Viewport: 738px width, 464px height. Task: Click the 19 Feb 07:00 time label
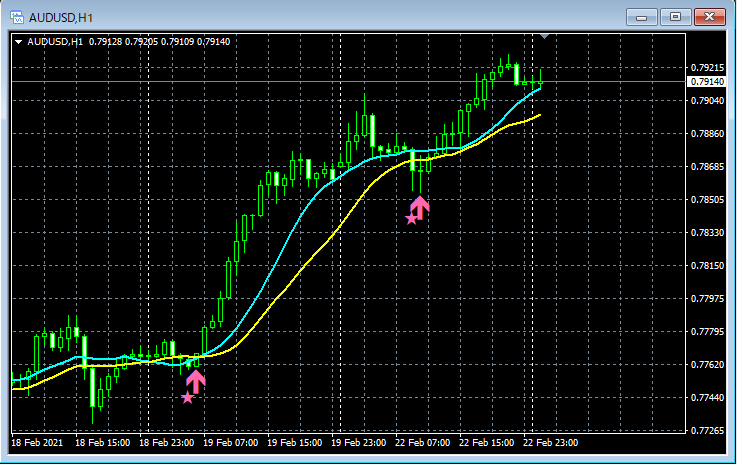coord(231,443)
